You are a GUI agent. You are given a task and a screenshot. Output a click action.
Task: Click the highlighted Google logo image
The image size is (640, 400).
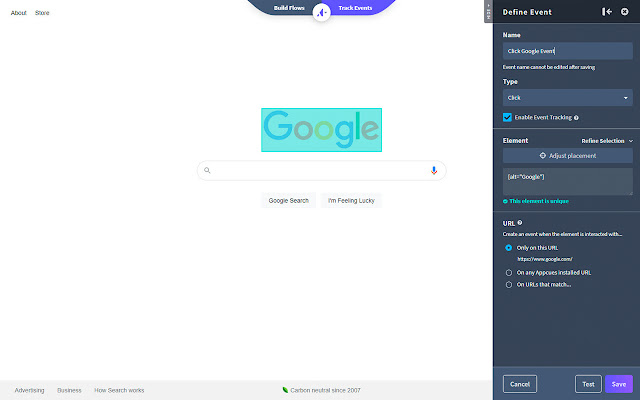tap(321, 130)
